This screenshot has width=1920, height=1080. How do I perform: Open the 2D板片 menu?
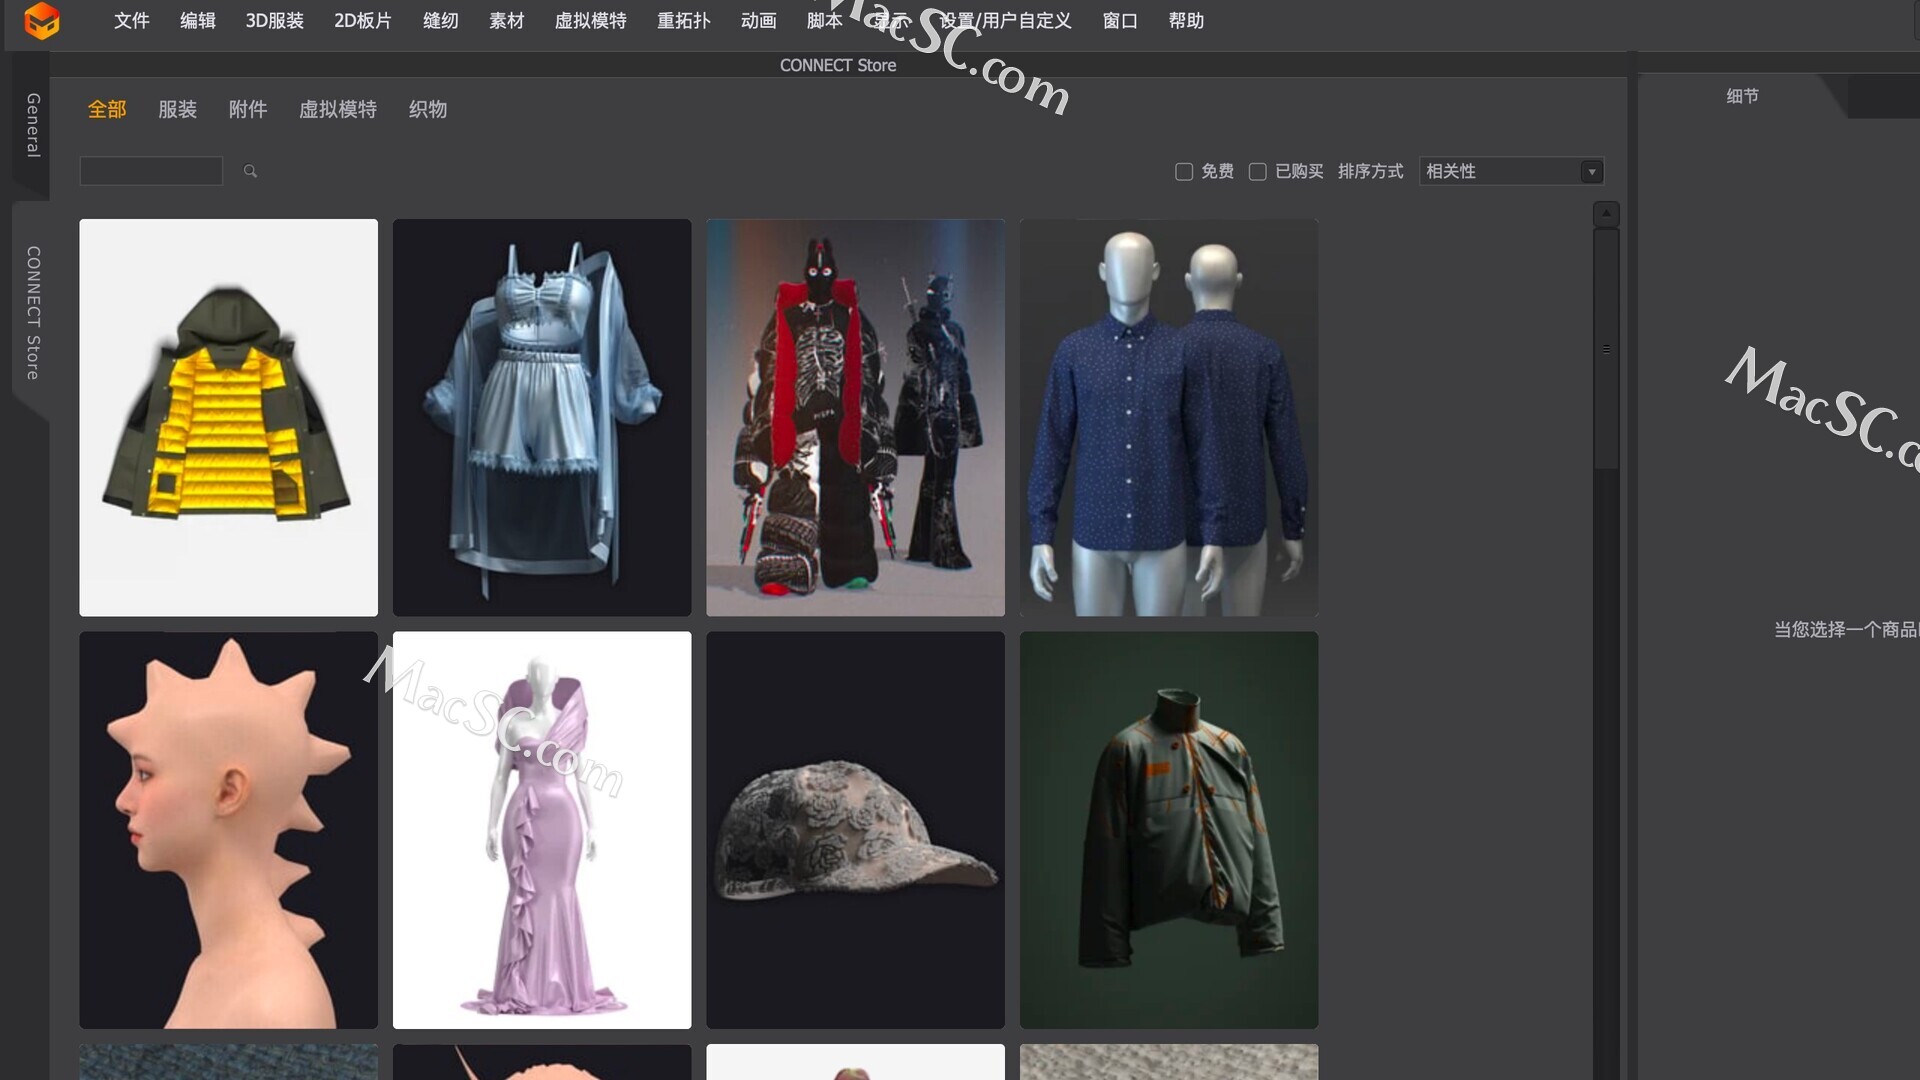[362, 21]
